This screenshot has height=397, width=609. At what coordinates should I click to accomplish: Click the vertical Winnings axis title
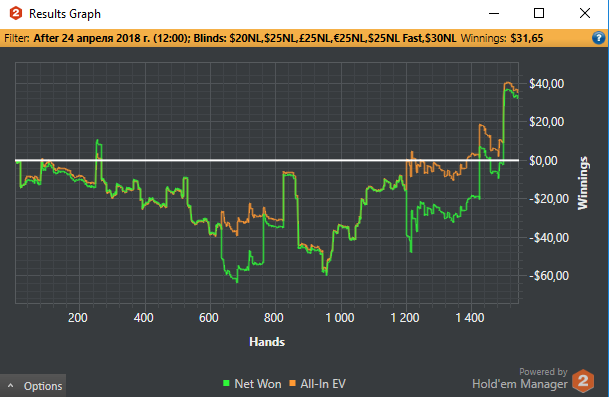click(583, 183)
